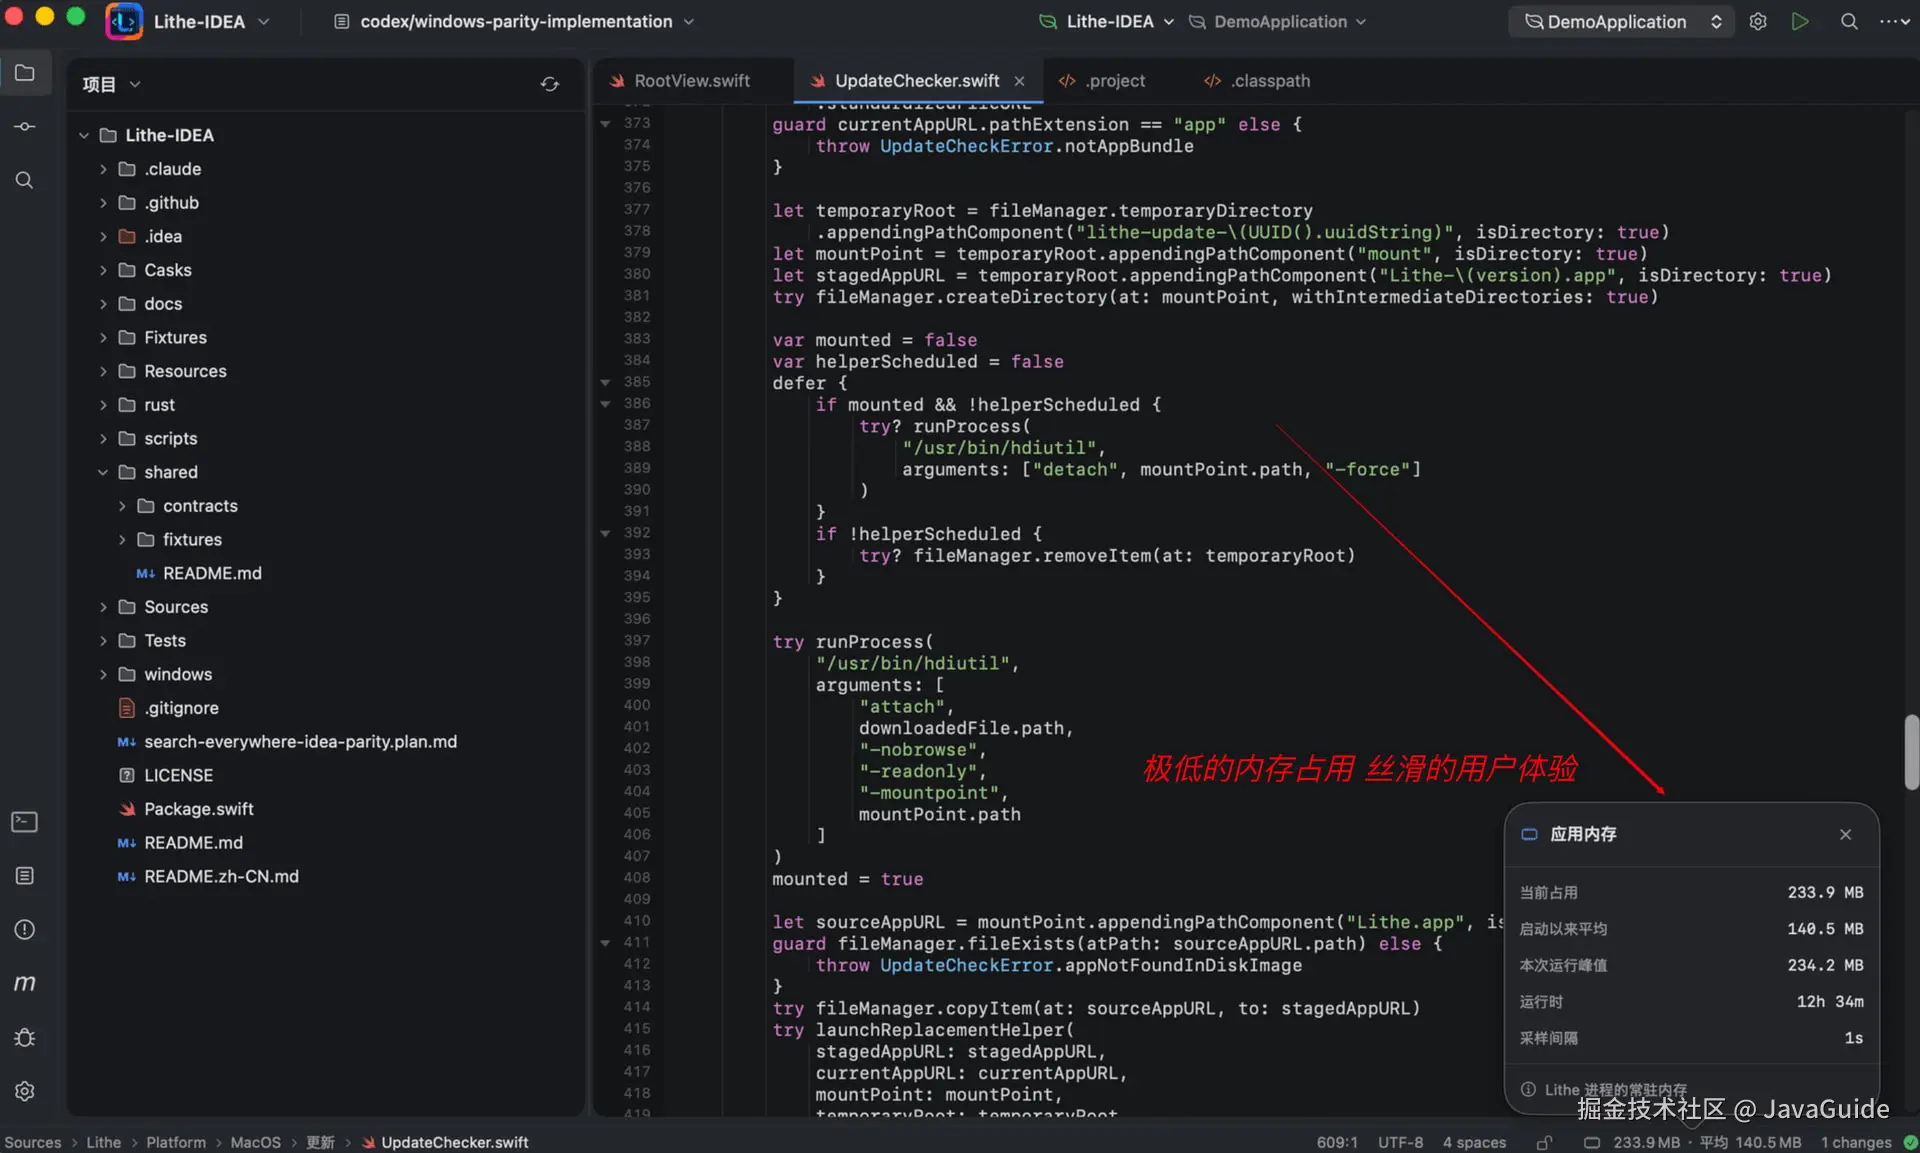Open the Terminal tool window

25,822
